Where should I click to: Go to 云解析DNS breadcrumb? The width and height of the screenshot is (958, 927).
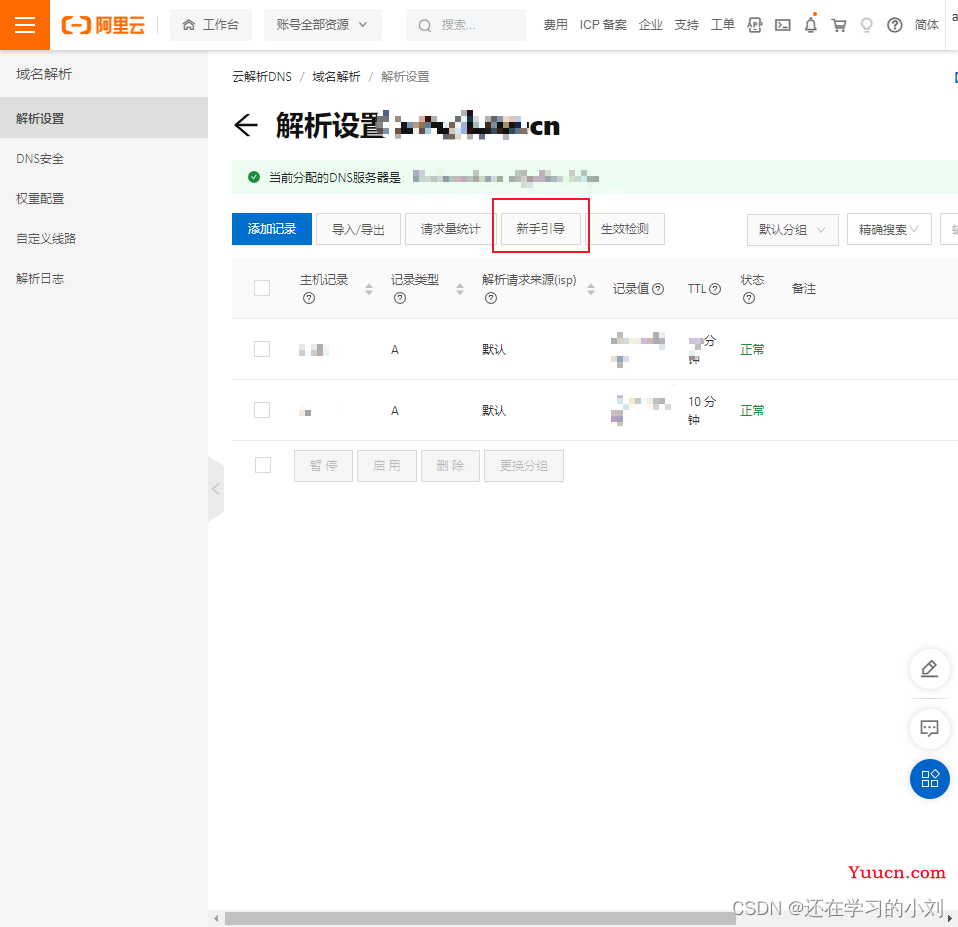tap(262, 76)
